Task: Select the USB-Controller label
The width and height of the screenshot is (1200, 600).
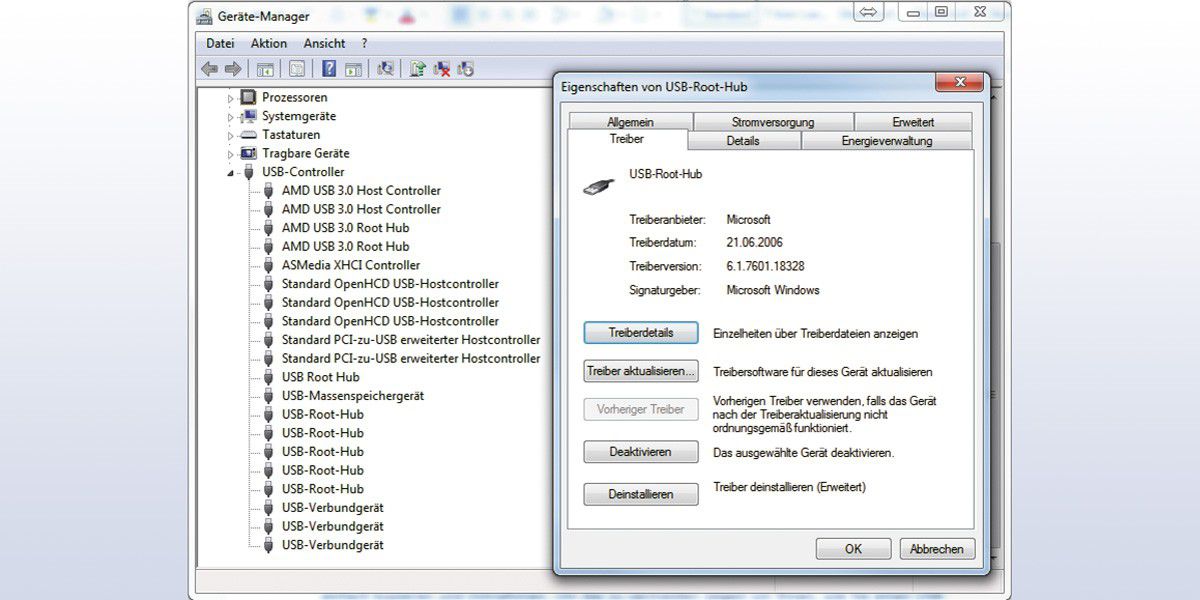Action: [303, 172]
